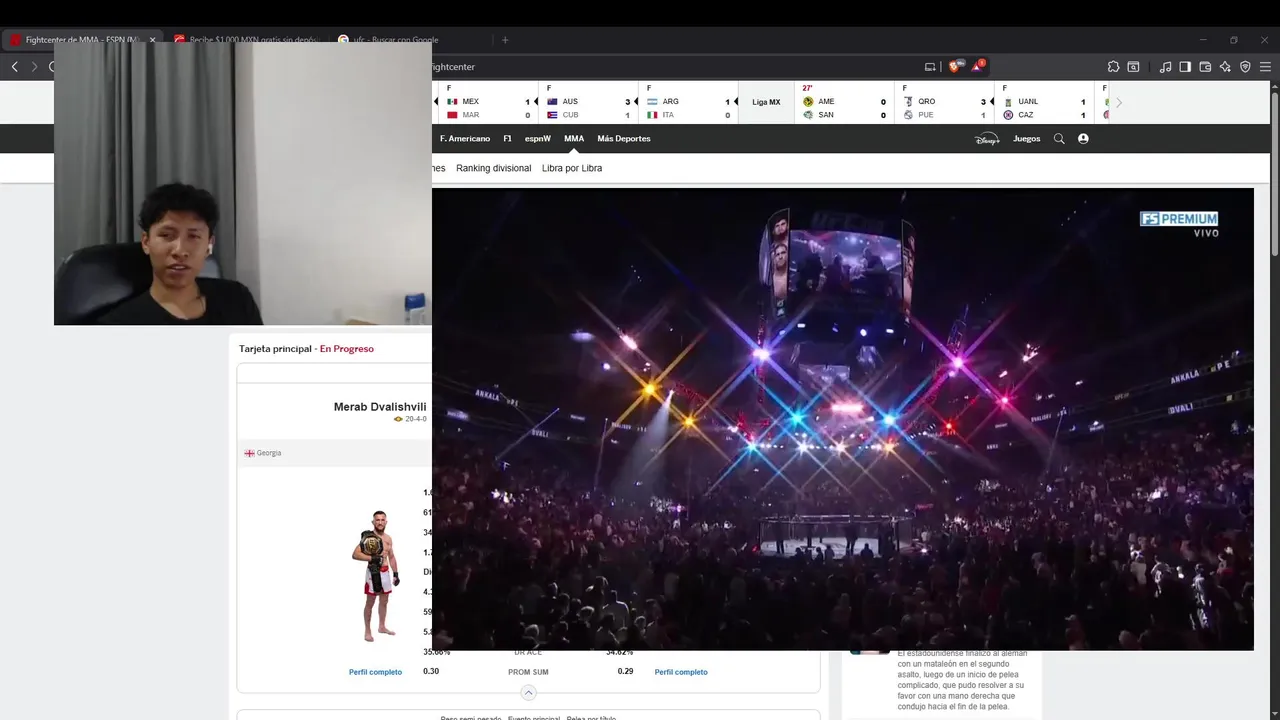The width and height of the screenshot is (1280, 720).
Task: Open Merab Dvalishvili's Perfil completo link
Action: click(x=375, y=672)
